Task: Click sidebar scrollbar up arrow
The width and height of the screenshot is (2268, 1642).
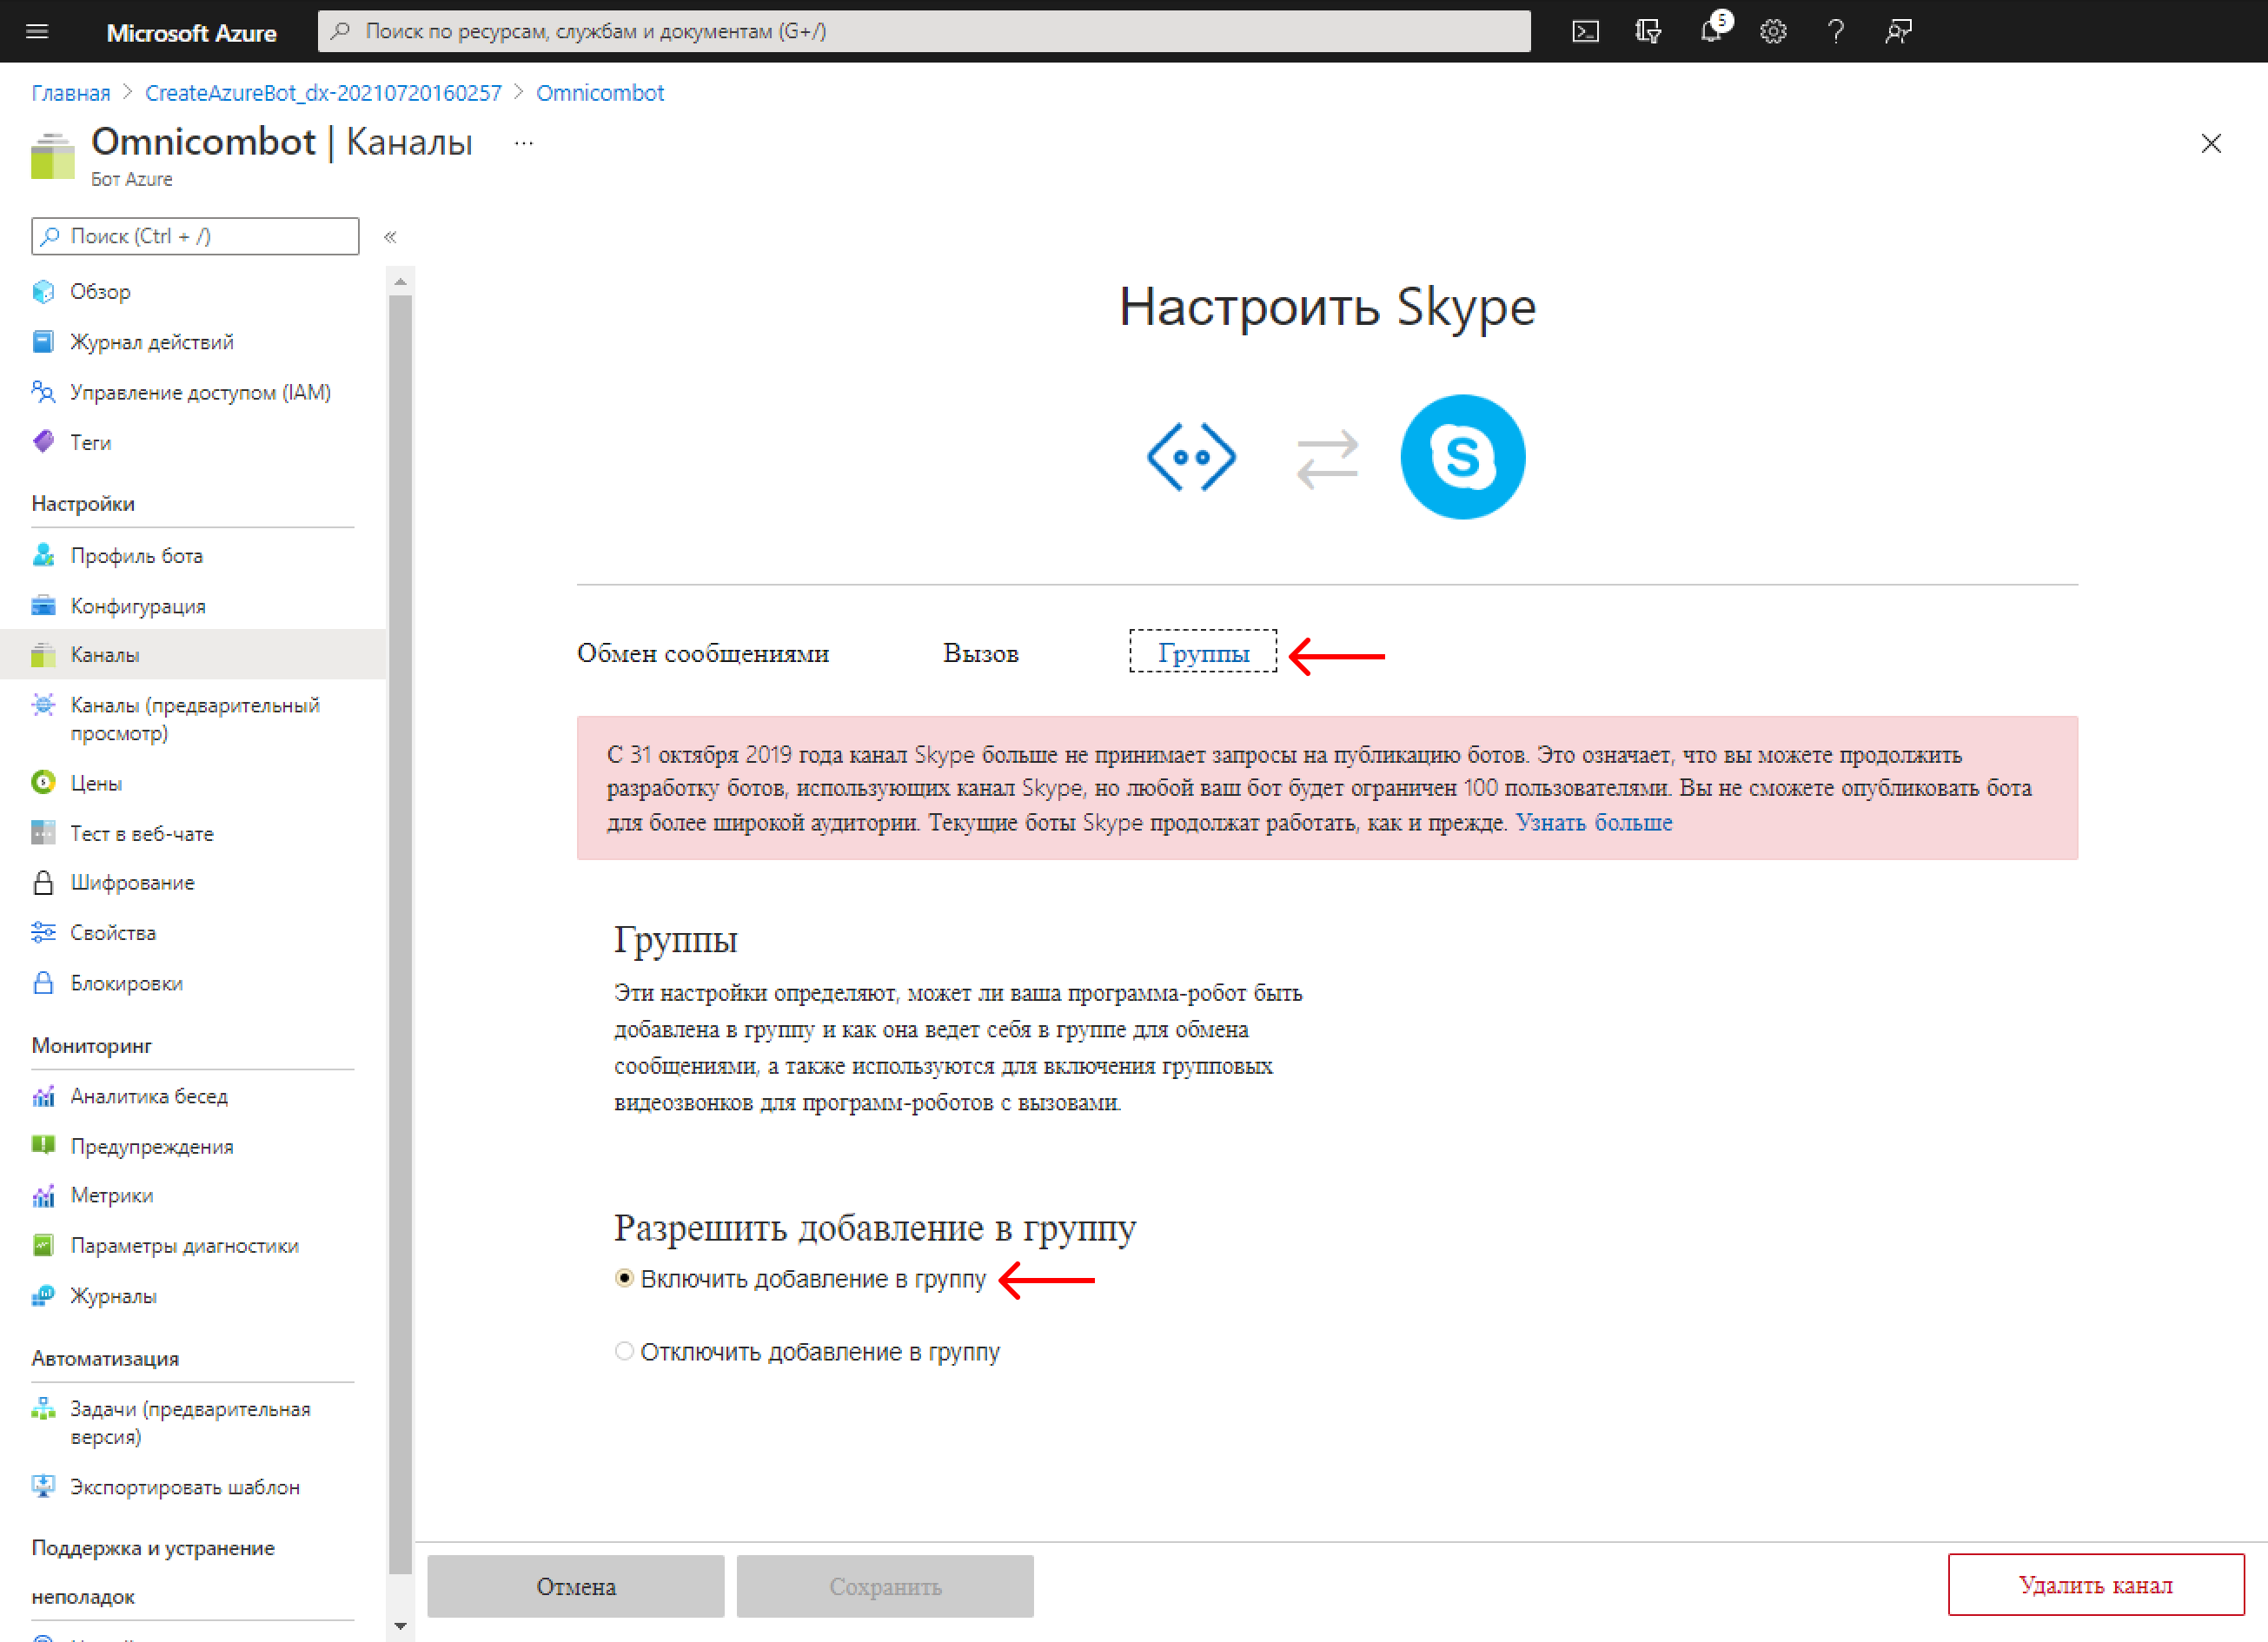Action: [x=400, y=282]
